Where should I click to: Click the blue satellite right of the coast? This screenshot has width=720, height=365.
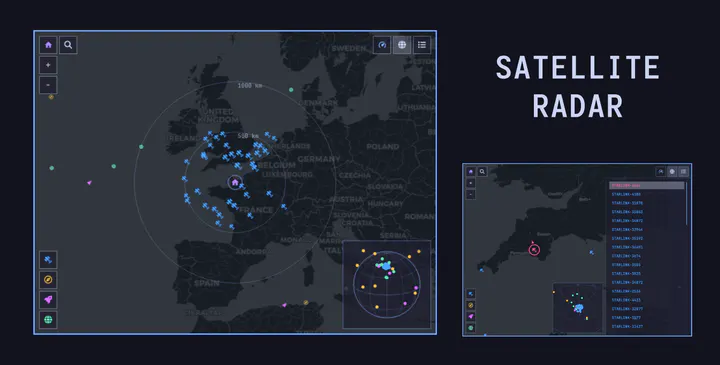click(x=592, y=253)
